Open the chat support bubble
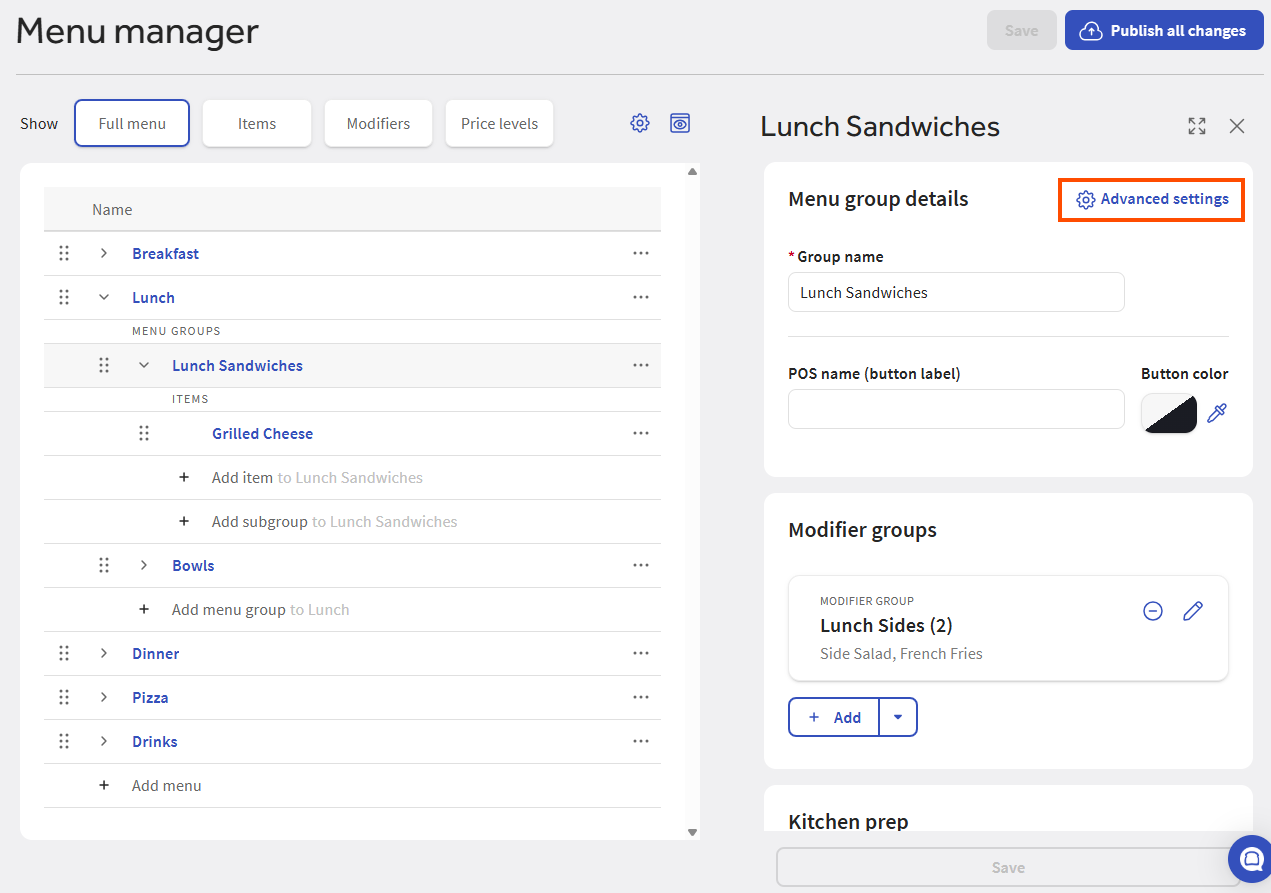This screenshot has width=1271, height=893. pyautogui.click(x=1250, y=858)
